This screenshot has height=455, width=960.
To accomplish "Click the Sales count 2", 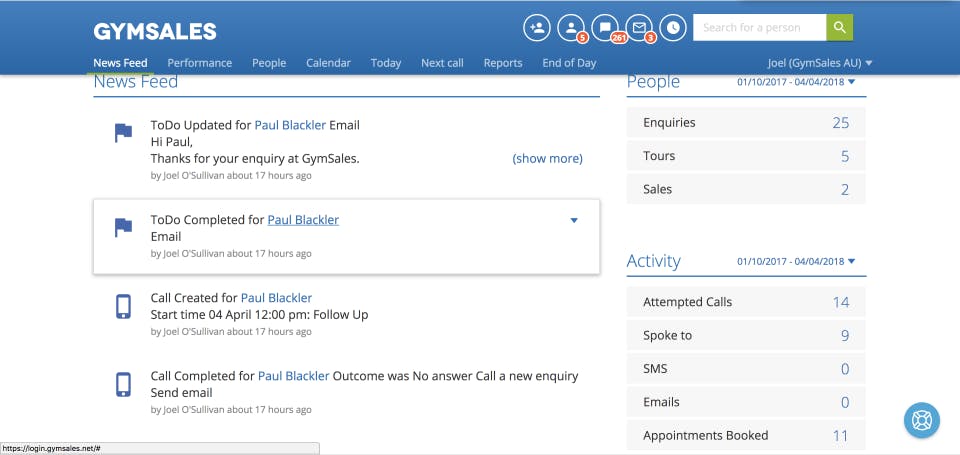I will pyautogui.click(x=845, y=189).
